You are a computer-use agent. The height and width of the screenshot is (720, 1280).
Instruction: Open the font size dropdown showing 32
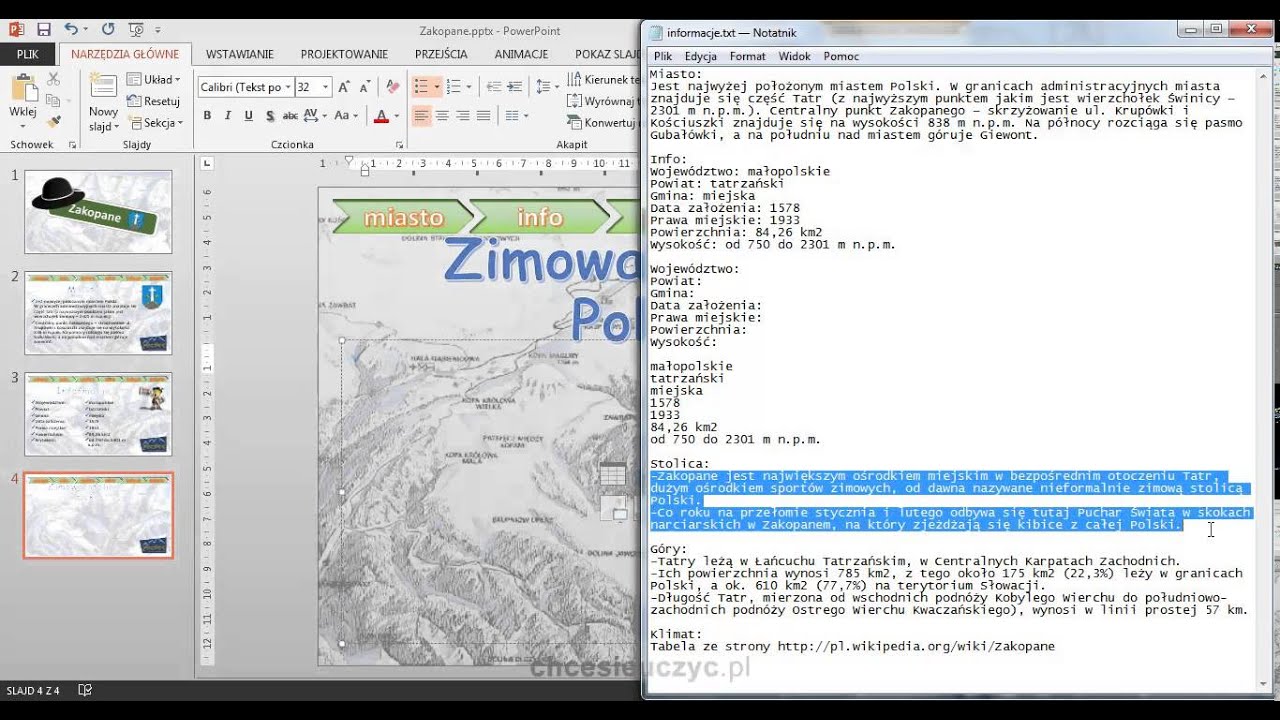click(x=325, y=87)
